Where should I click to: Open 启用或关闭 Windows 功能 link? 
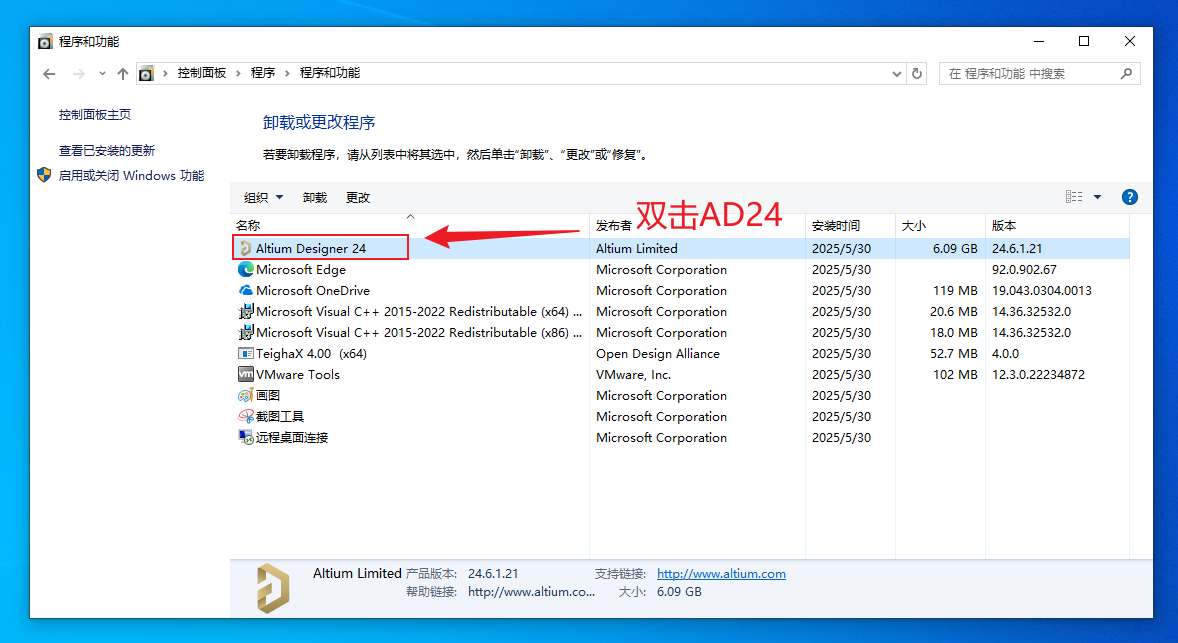pyautogui.click(x=131, y=175)
